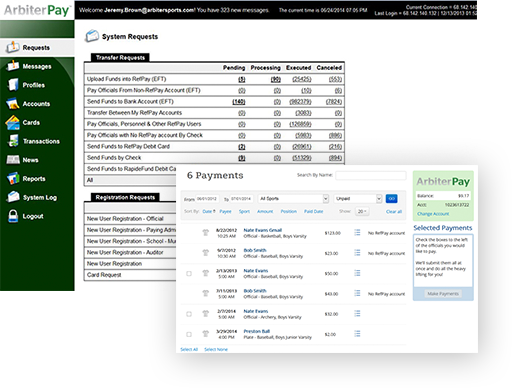Screen dimensions: 512x388
Task: Sort payments by Sport
Action: click(244, 211)
